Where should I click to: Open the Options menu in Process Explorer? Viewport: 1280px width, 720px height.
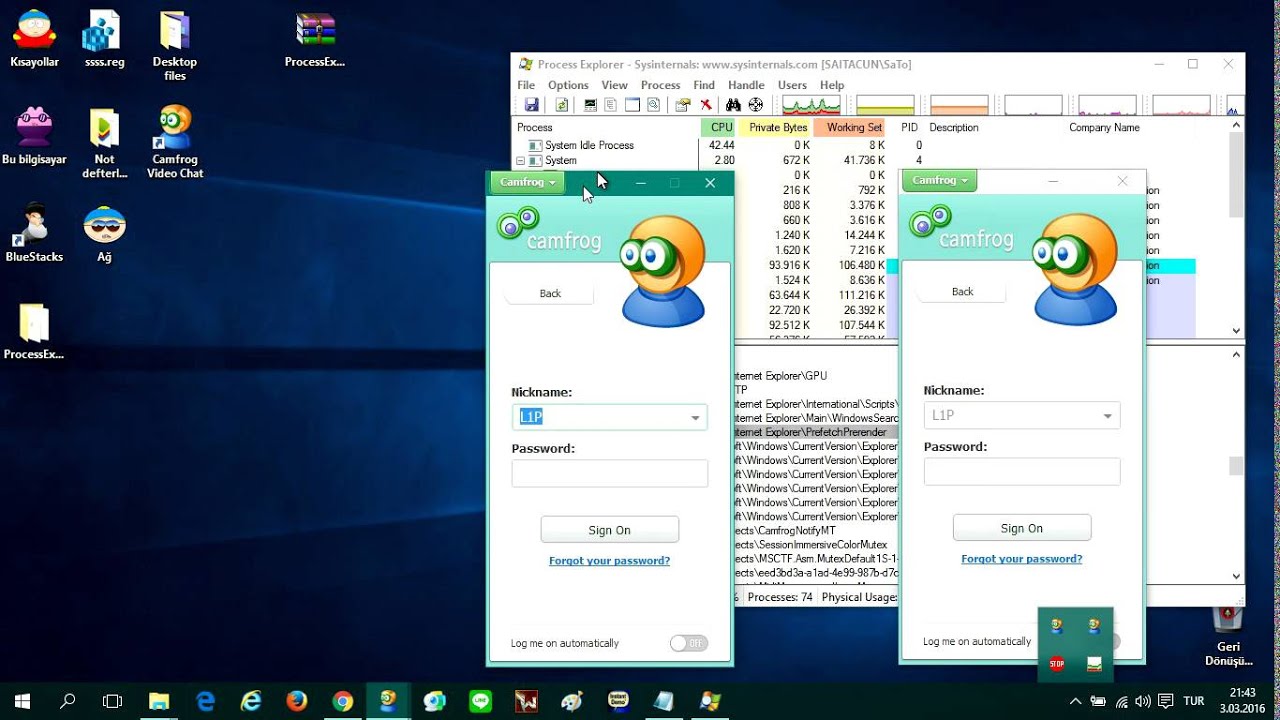[568, 85]
